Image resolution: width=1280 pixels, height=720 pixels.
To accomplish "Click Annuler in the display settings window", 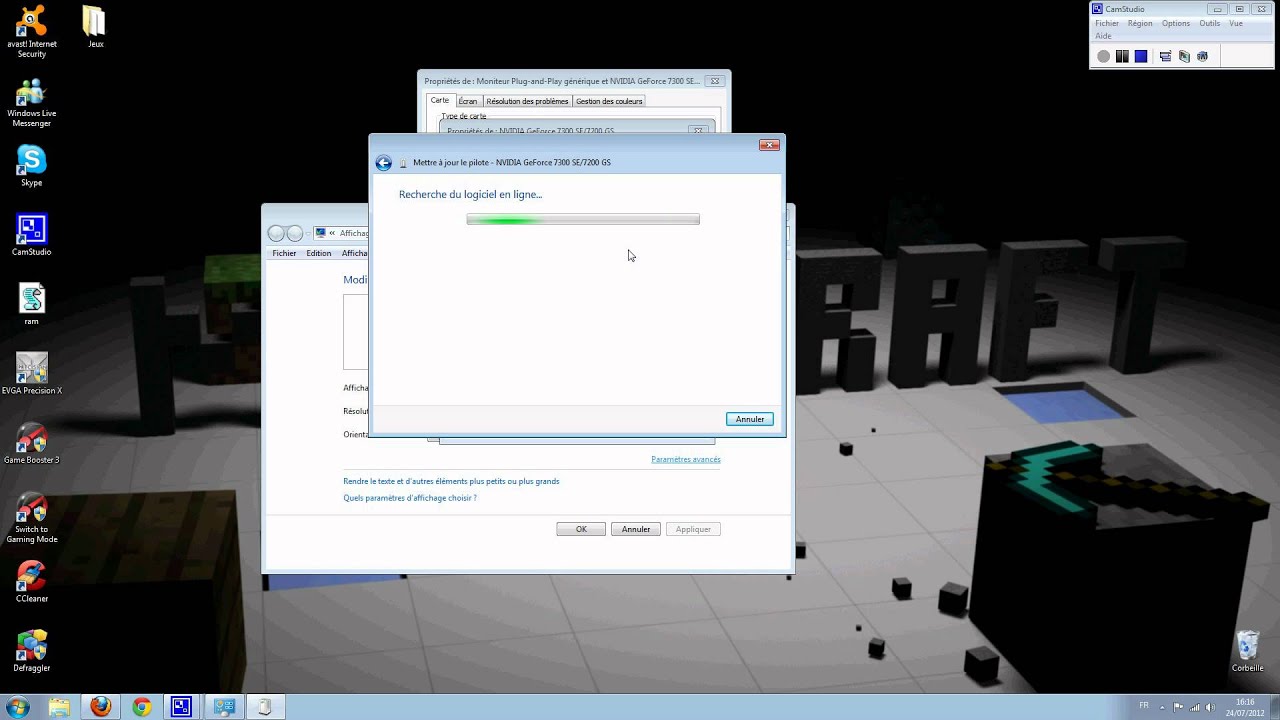I will tap(636, 529).
